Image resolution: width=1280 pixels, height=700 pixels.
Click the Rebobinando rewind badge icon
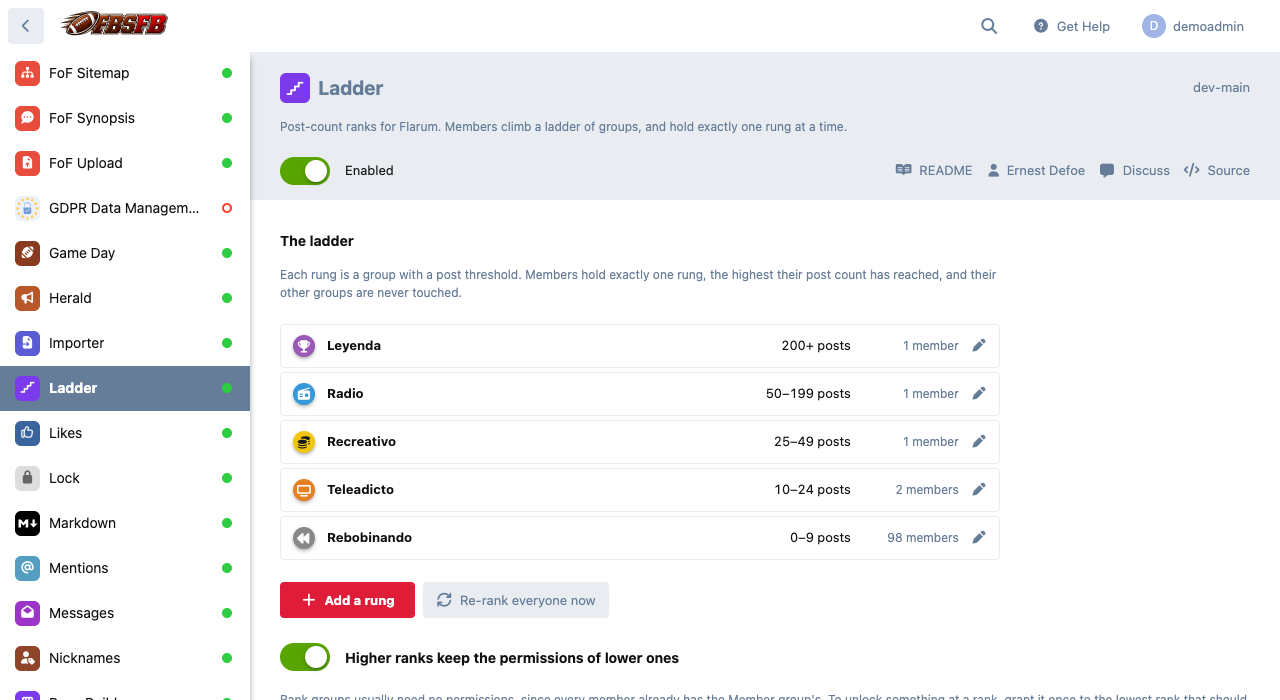click(x=304, y=538)
